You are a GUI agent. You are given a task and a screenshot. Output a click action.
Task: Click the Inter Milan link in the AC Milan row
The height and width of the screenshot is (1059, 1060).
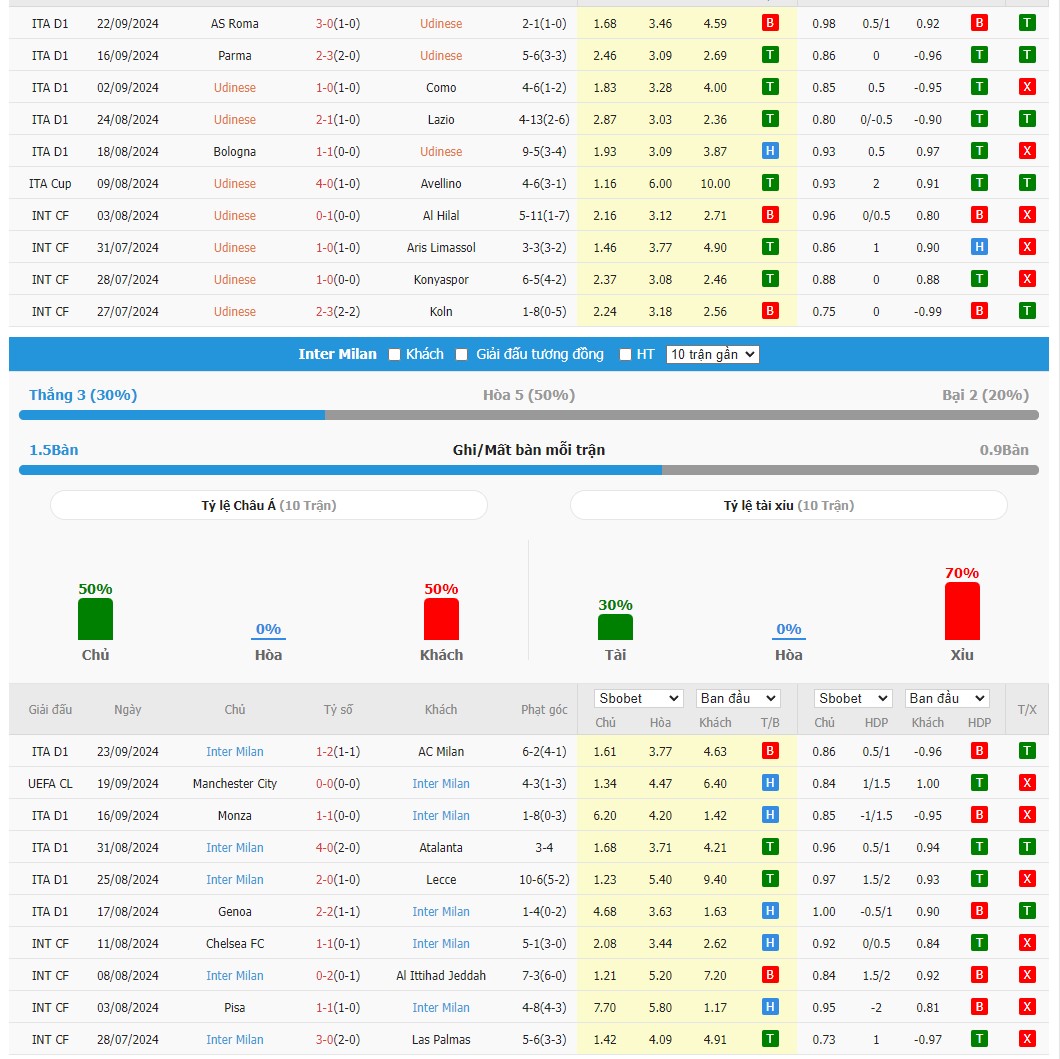tap(235, 752)
